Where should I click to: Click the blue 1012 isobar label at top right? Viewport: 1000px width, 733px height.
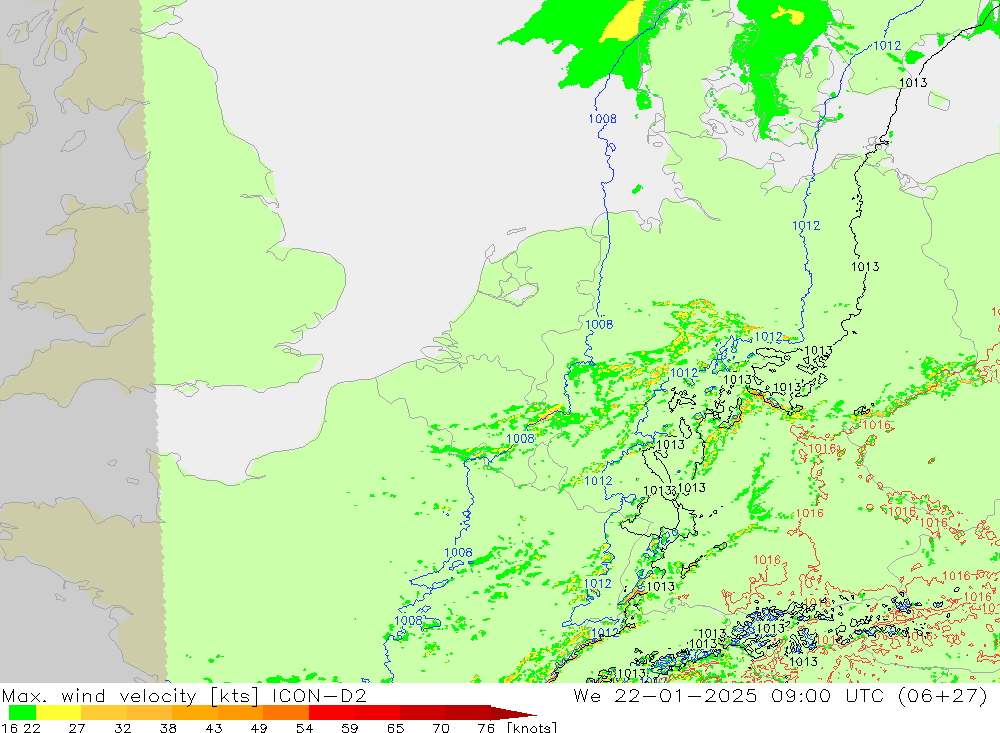tap(887, 45)
